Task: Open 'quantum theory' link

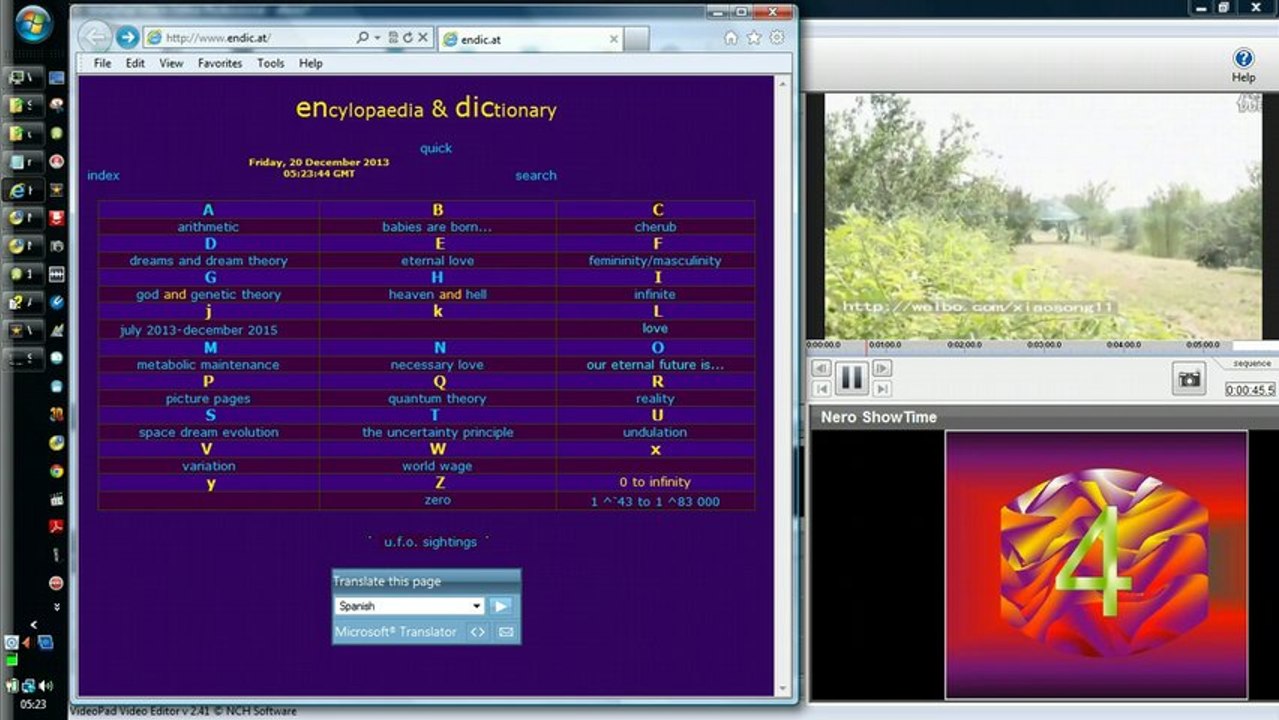Action: [437, 399]
